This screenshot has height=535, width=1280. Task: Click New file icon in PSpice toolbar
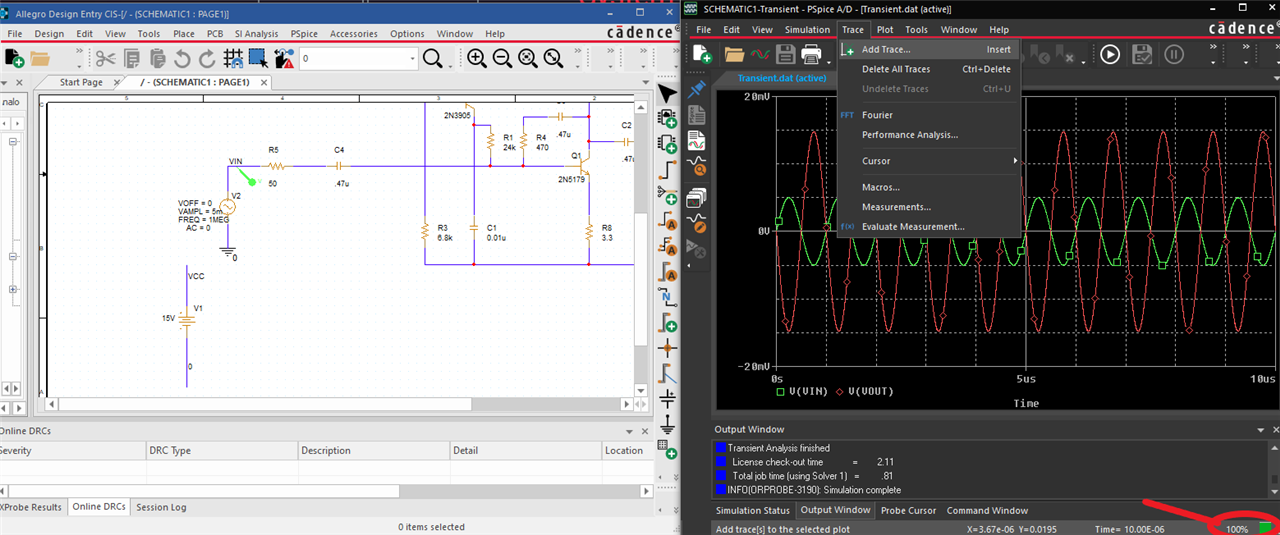click(x=702, y=54)
